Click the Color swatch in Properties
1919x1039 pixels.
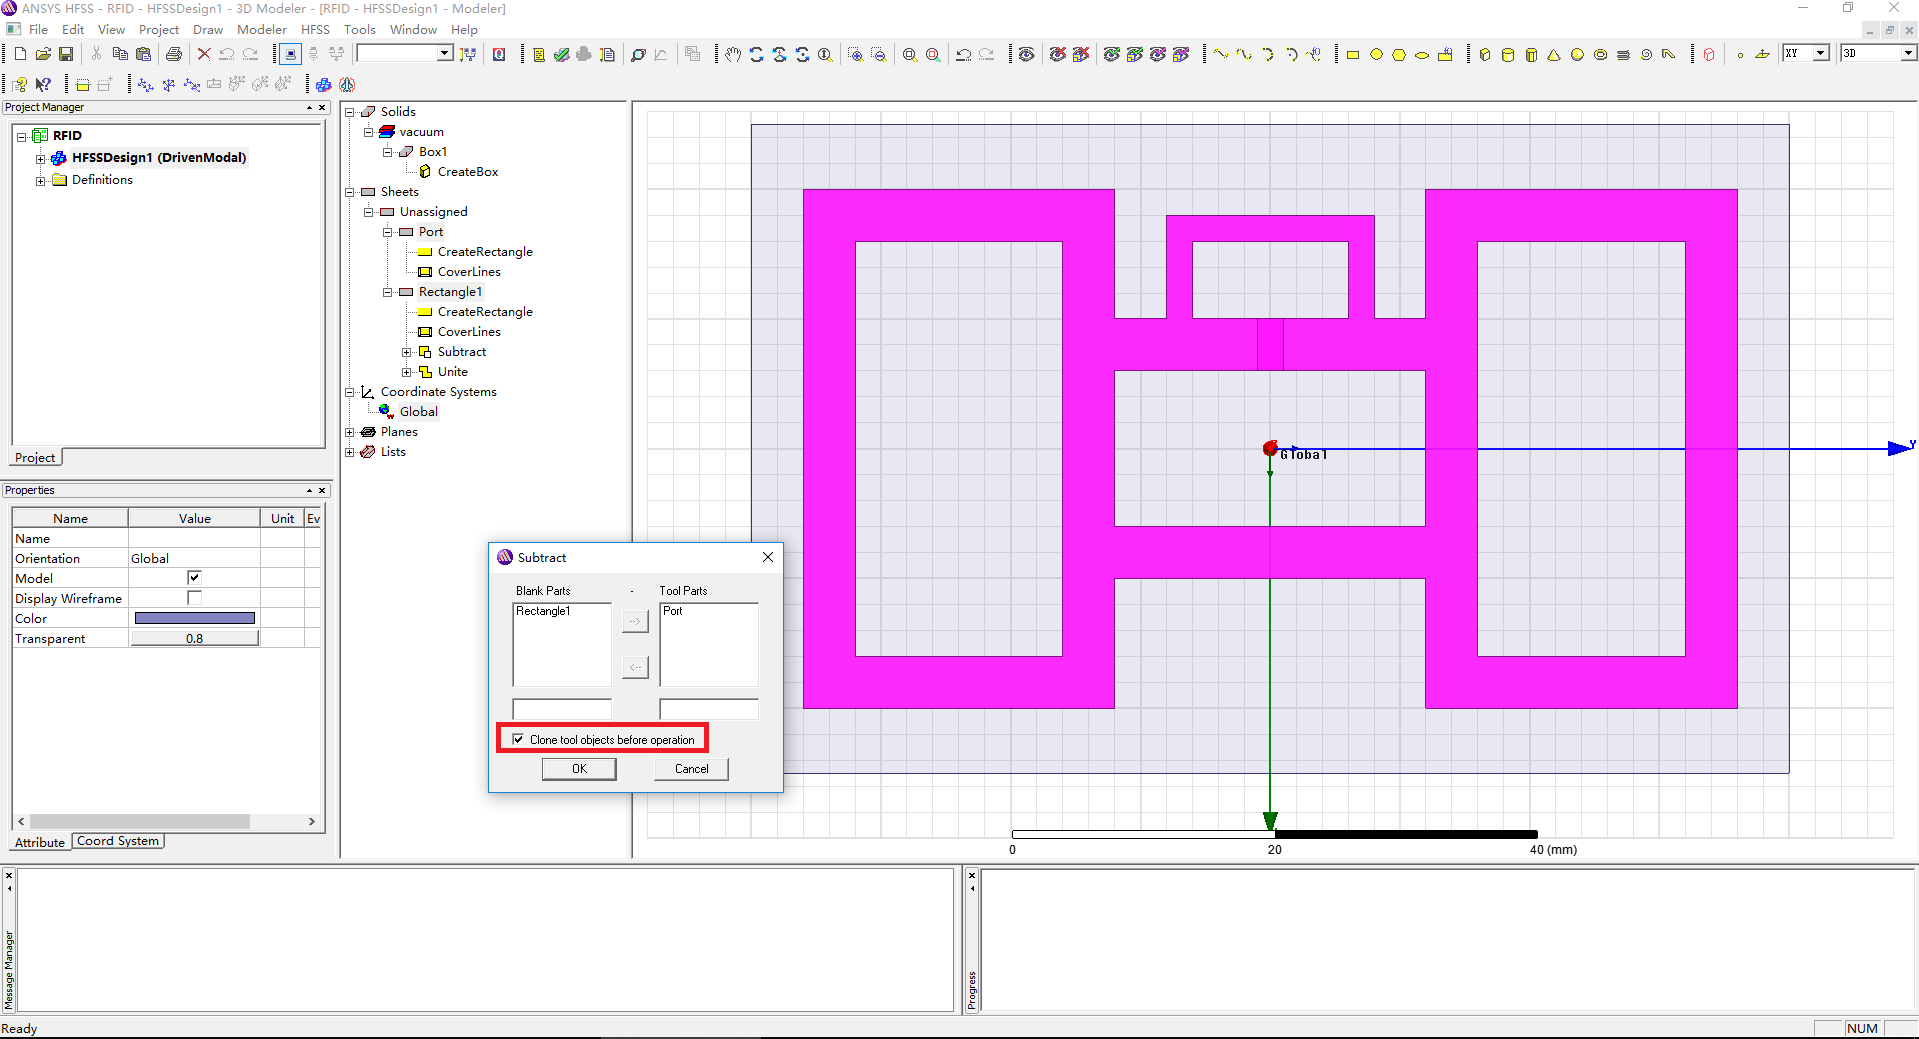coord(194,618)
